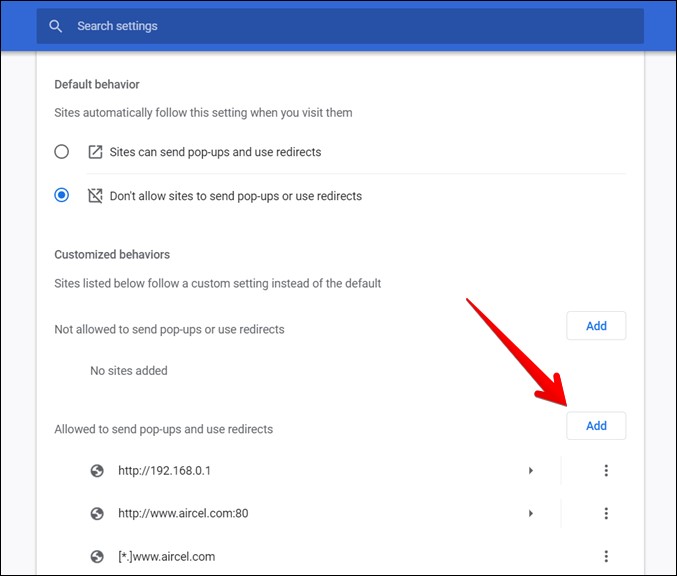Open more actions menu for [*.]www.aircel.com
Screen dimensions: 677x576
pos(606,557)
